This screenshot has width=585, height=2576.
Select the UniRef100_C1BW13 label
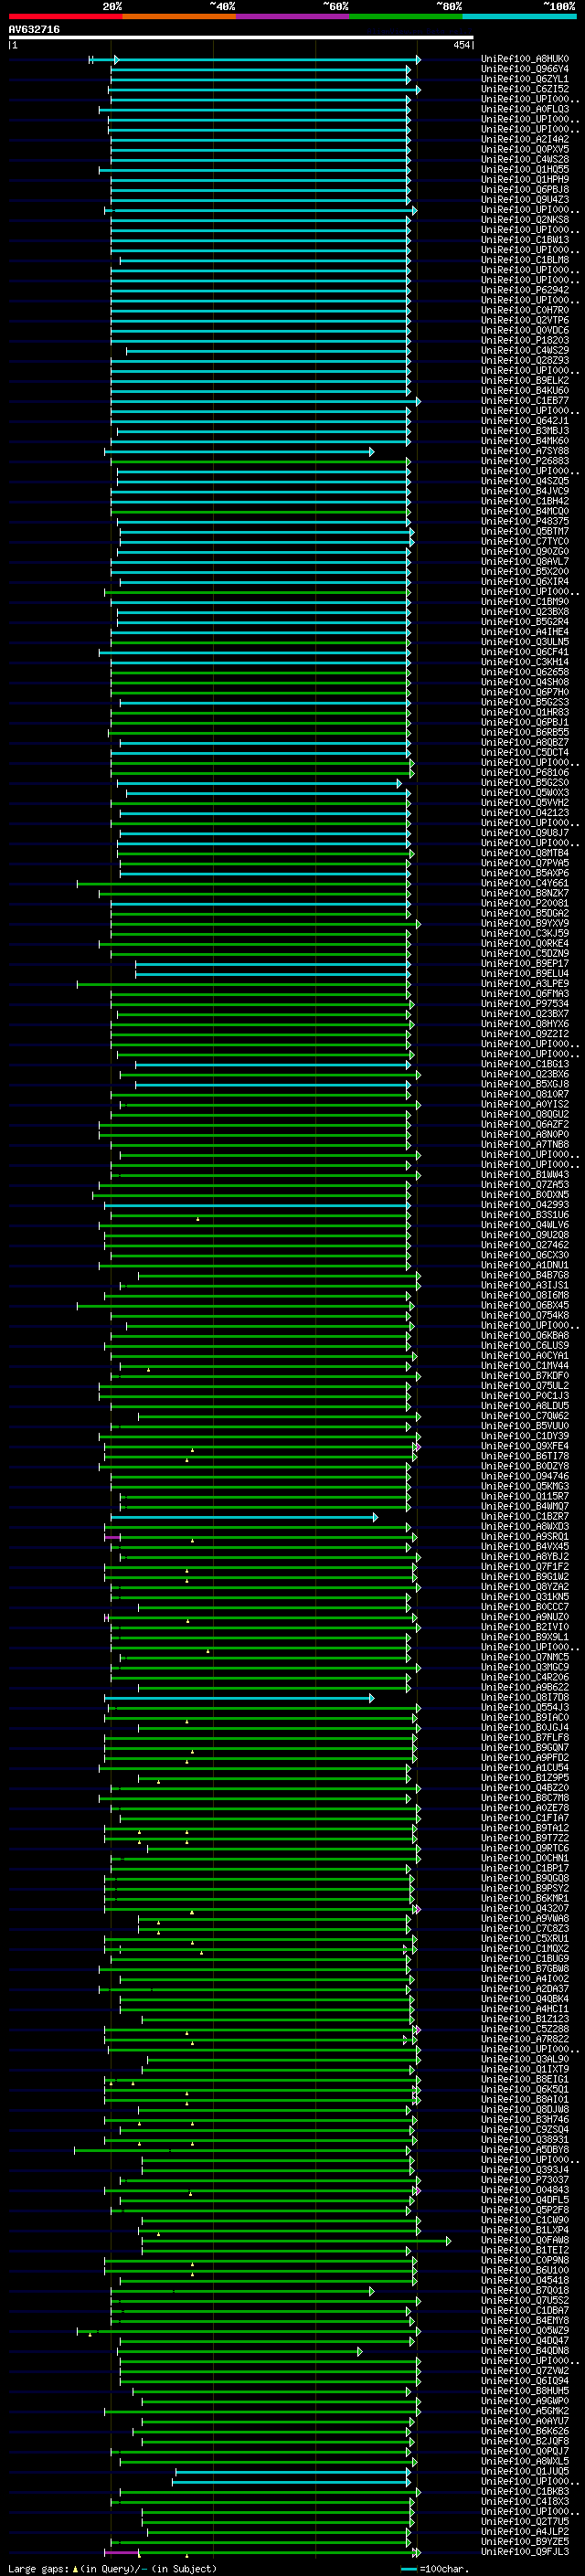525,240
